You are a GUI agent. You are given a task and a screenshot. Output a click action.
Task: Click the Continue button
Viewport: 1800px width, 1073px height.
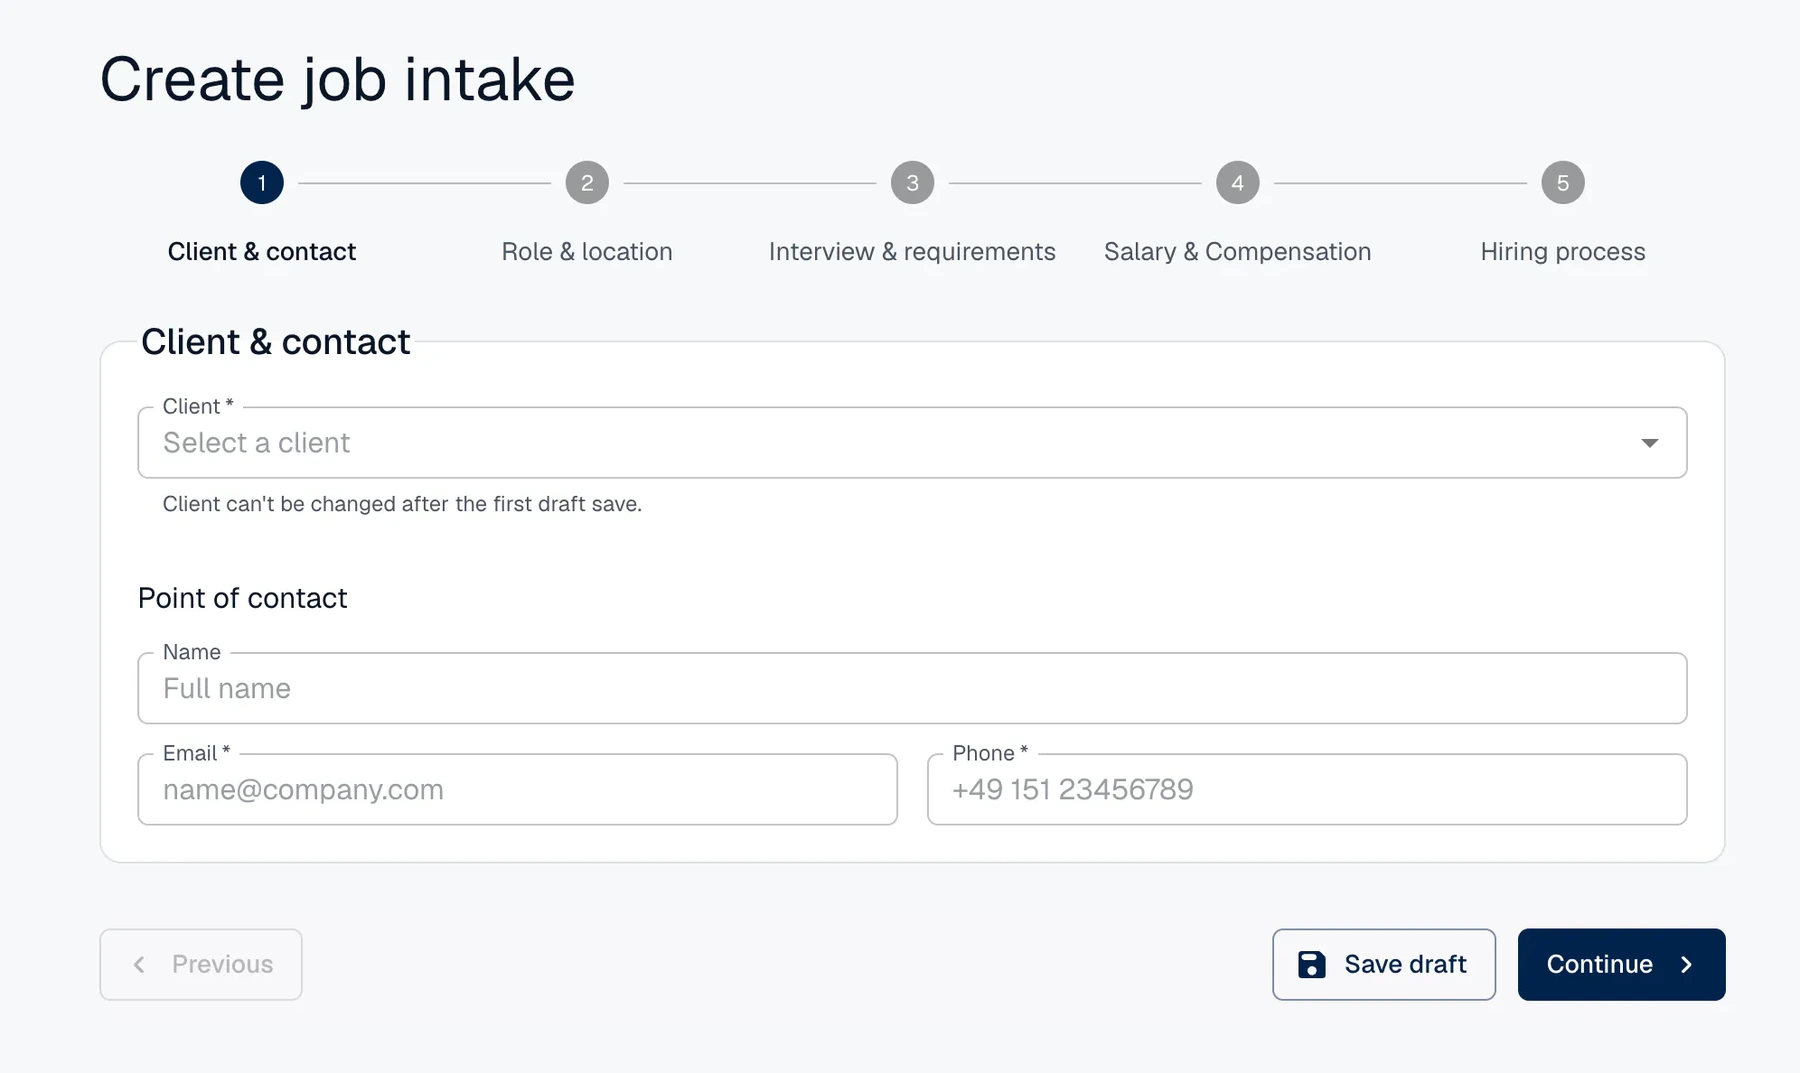click(x=1621, y=964)
